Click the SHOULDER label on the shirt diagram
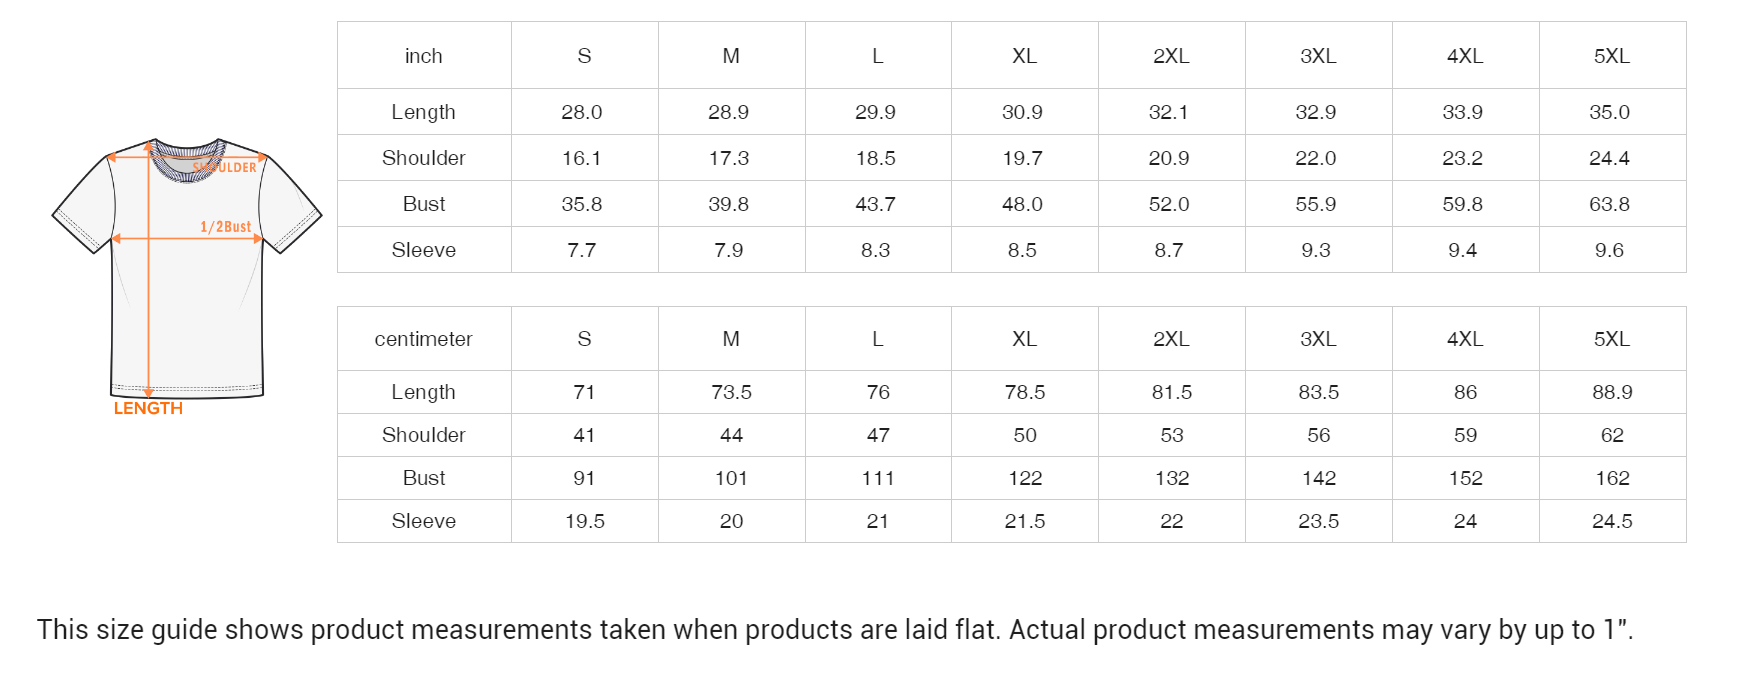This screenshot has width=1740, height=691. 226,167
